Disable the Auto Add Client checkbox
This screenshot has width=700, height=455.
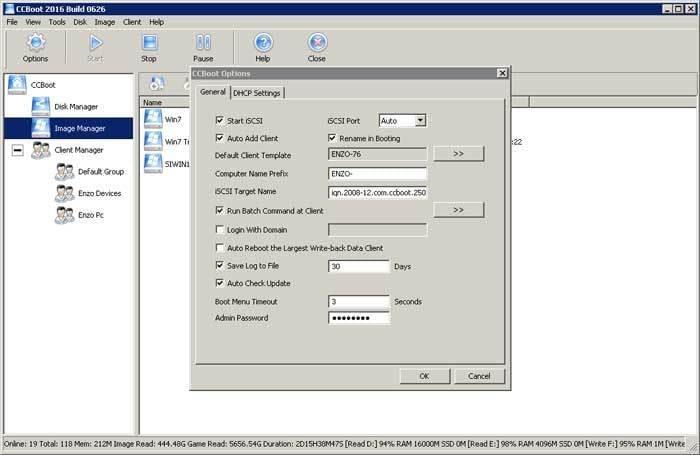coord(220,138)
